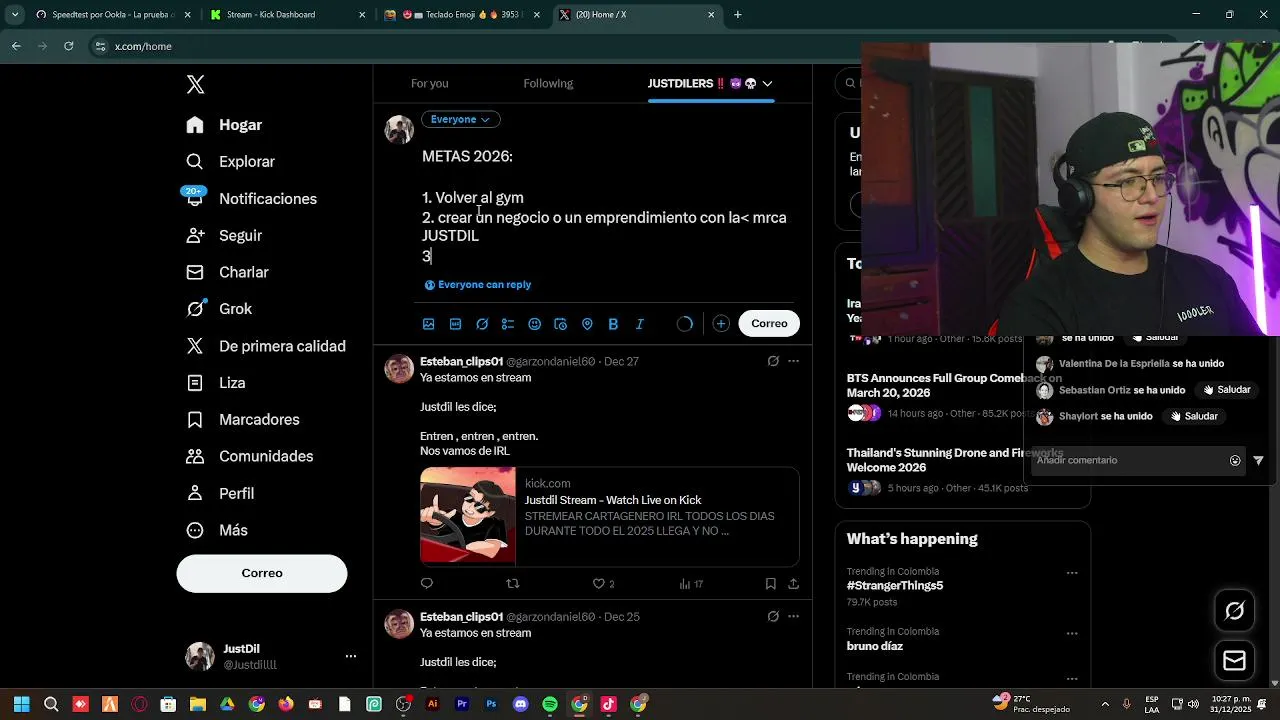Open Spotify from the taskbar
The image size is (1280, 720).
pyautogui.click(x=550, y=704)
